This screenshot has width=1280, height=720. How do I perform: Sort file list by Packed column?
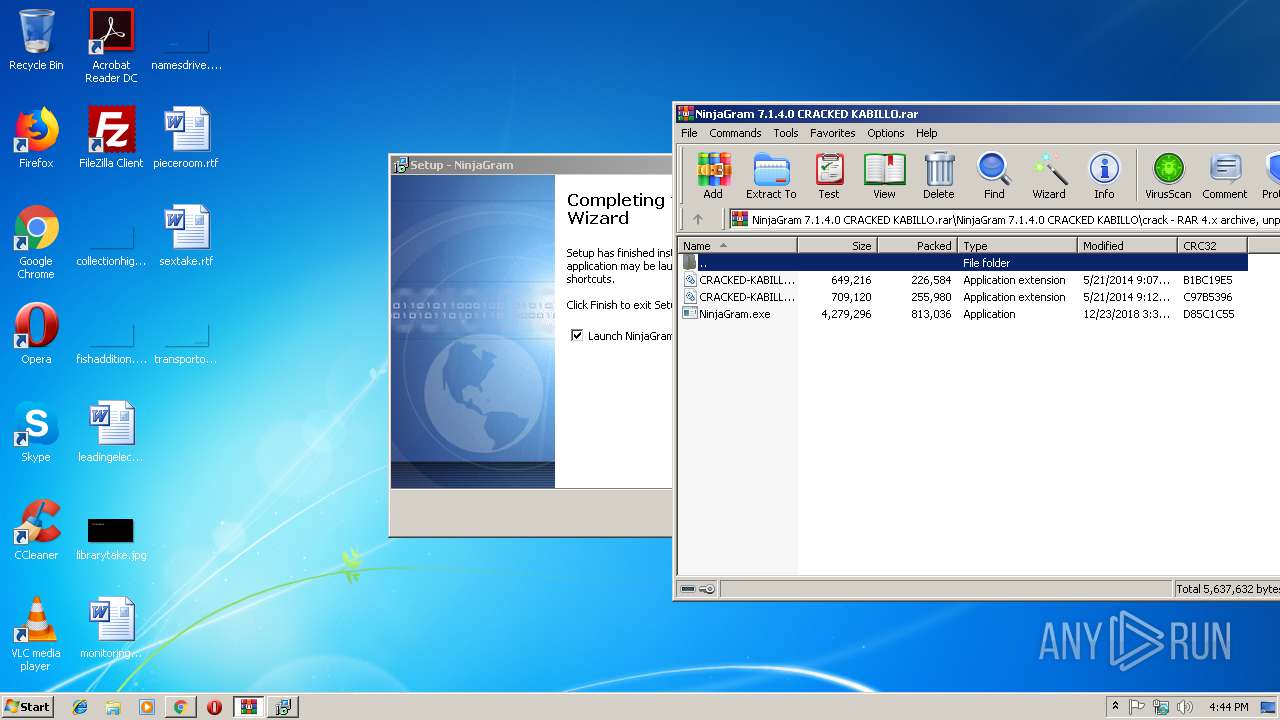(917, 245)
